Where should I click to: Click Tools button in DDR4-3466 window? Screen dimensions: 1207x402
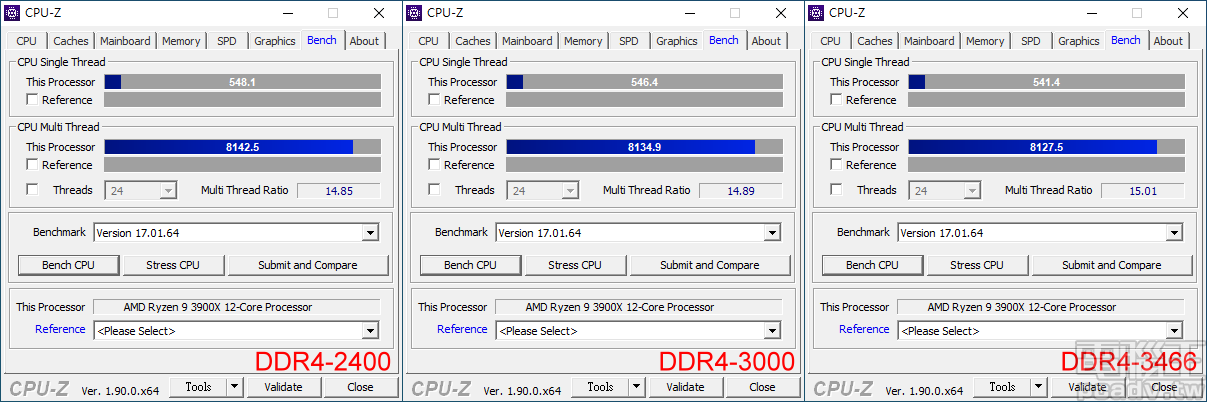pyautogui.click(x=1002, y=387)
